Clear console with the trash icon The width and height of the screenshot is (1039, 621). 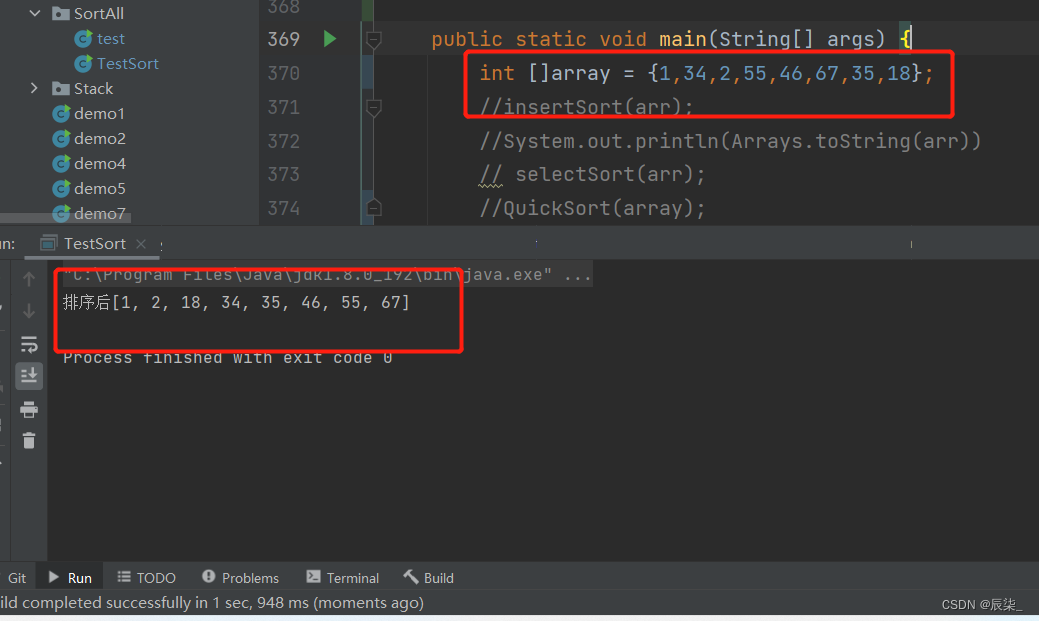(29, 440)
